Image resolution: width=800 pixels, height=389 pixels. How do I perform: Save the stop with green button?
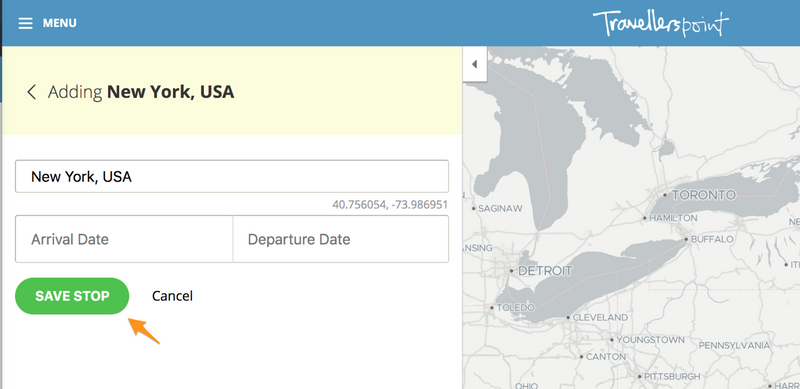72,296
